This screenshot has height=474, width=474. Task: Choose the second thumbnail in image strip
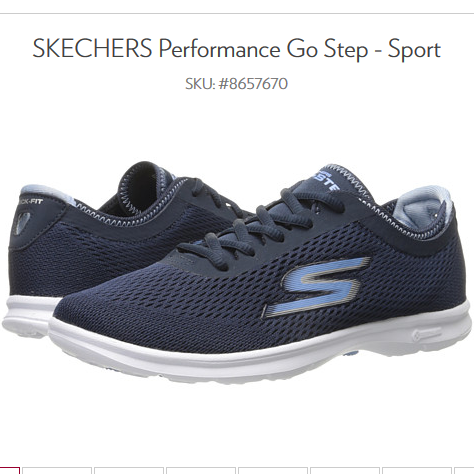[57, 471]
